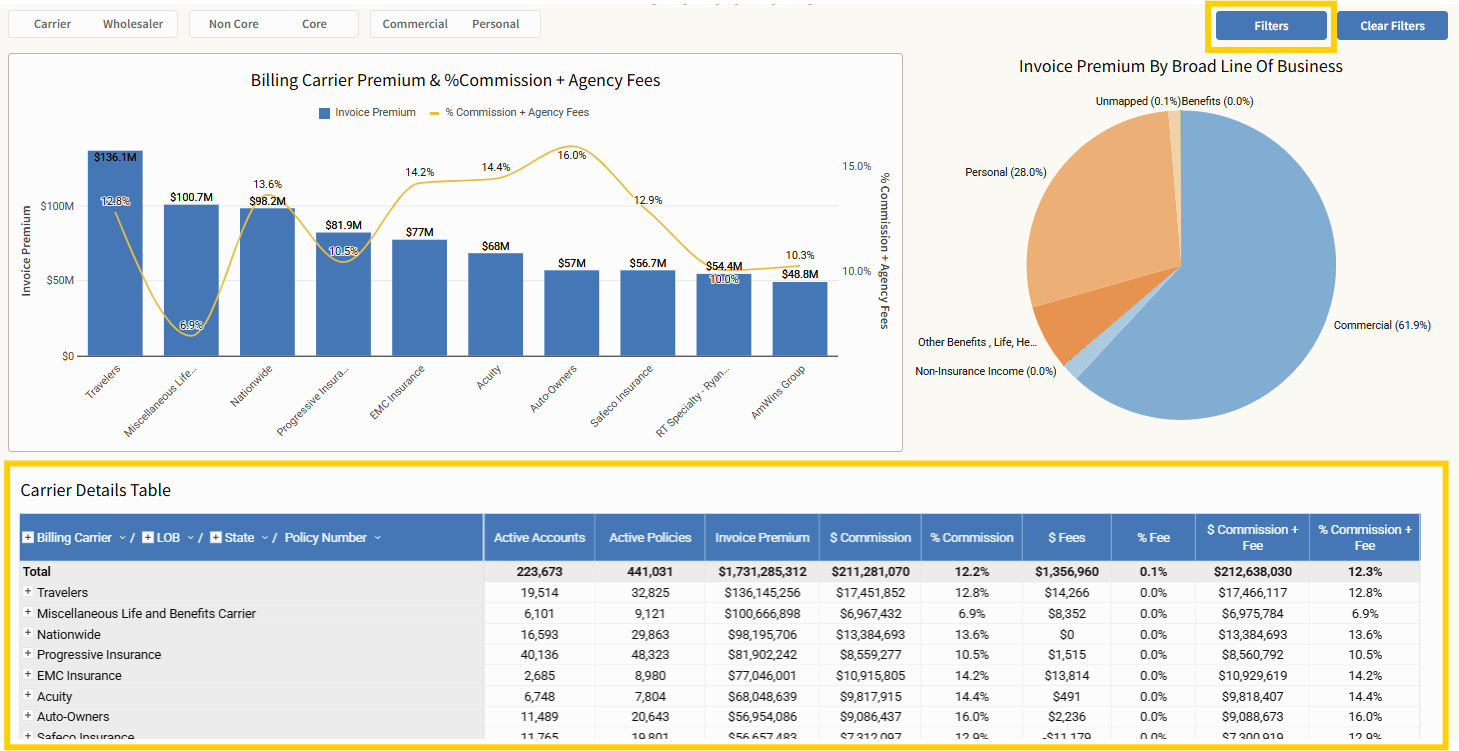Screen dimensions: 1459x751
Task: Expand the Travelers row
Action: coord(28,593)
